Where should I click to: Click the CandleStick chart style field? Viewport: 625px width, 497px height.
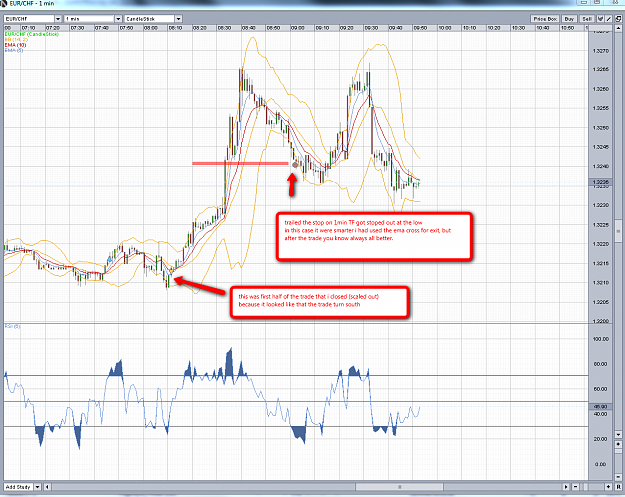tap(150, 19)
